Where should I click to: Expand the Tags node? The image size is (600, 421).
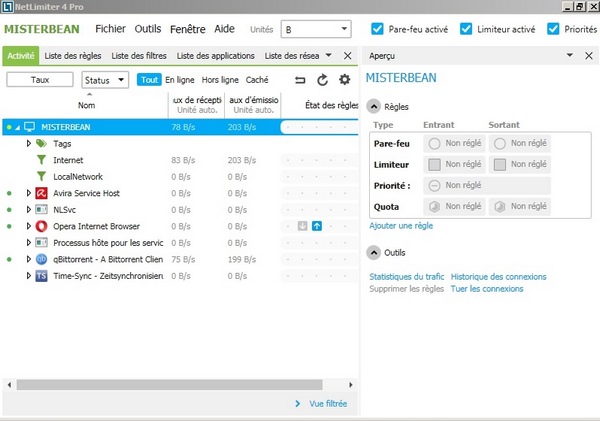pyautogui.click(x=29, y=144)
